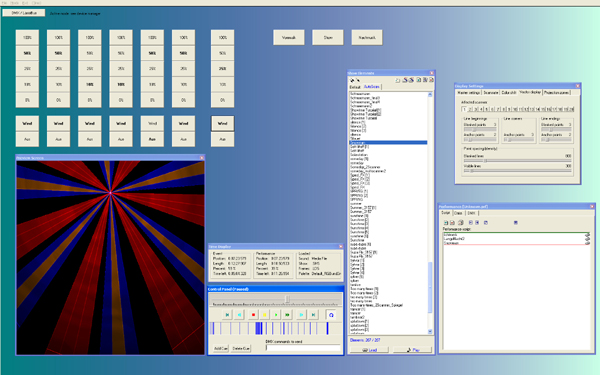
Task: Toggle affected scanner 1 box
Action: [464, 109]
